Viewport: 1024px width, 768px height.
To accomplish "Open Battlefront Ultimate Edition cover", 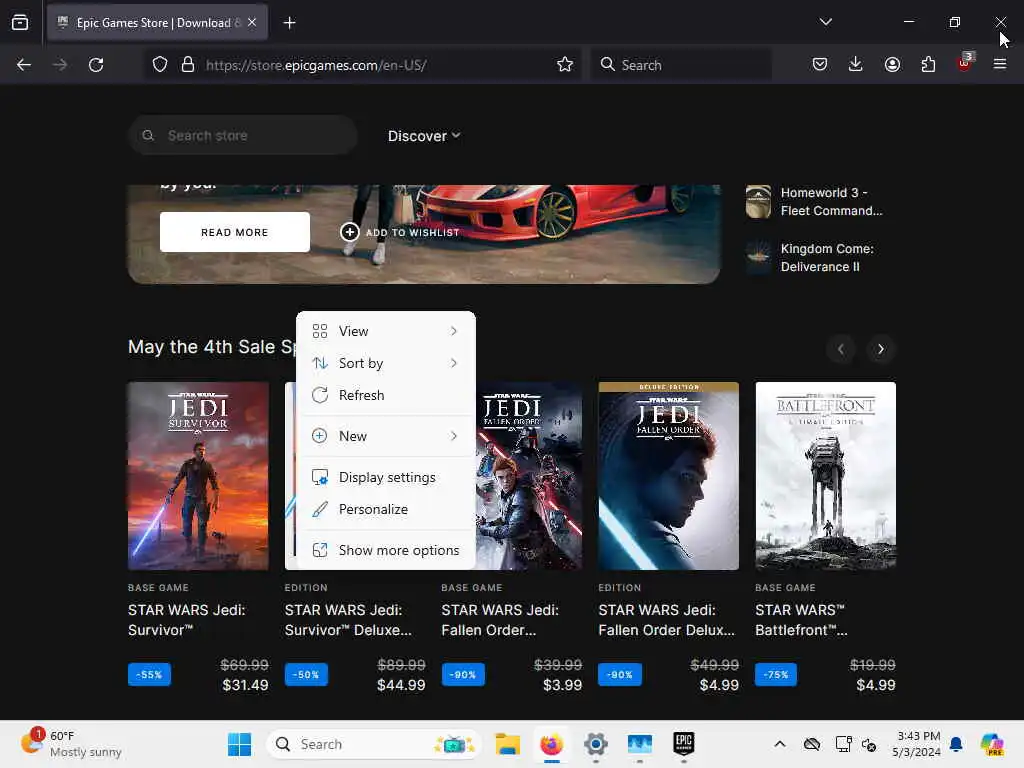I will tap(825, 476).
